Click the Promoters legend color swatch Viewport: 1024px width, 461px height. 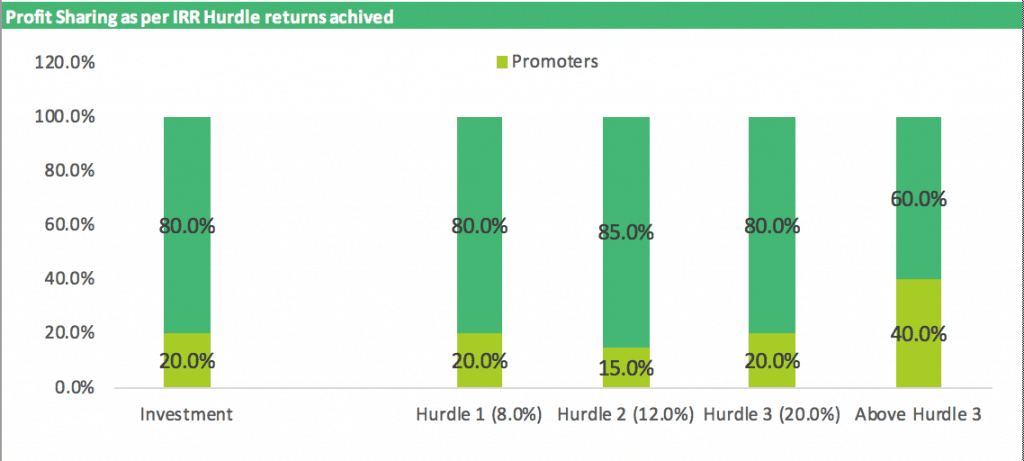click(502, 63)
